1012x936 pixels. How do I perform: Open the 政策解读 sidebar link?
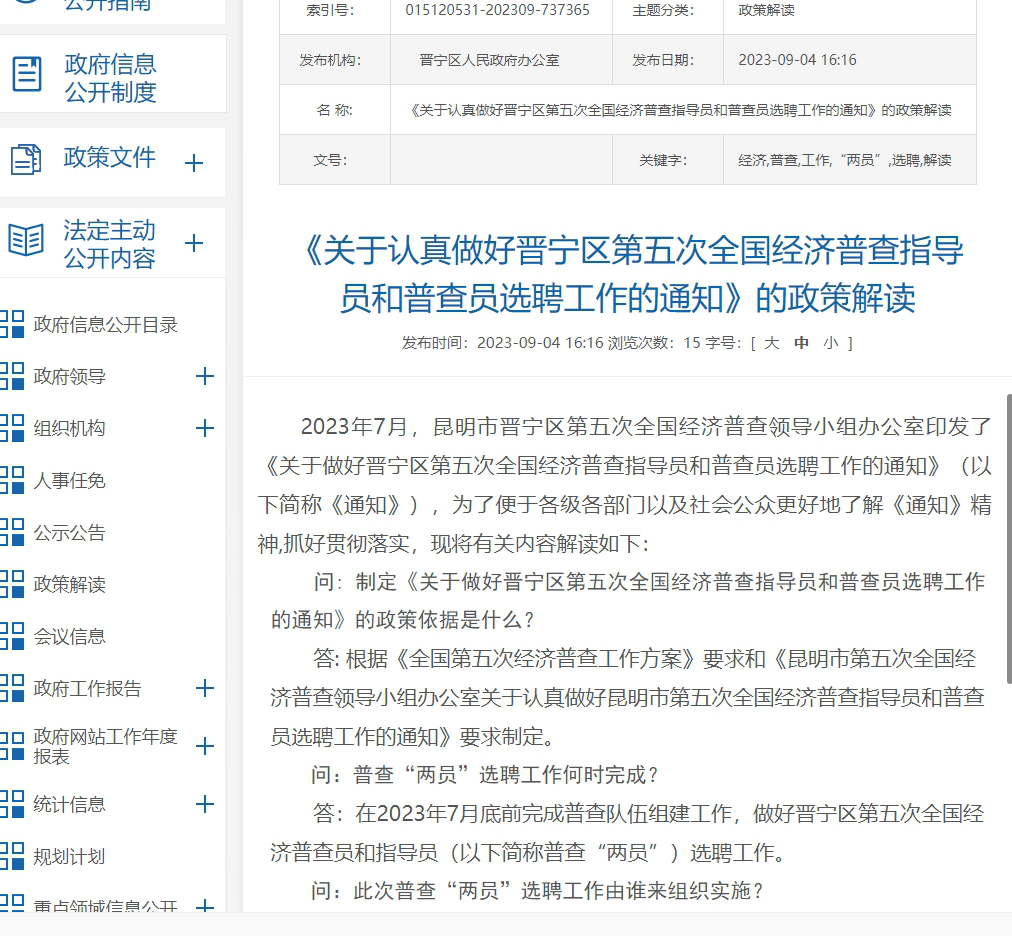click(x=69, y=584)
